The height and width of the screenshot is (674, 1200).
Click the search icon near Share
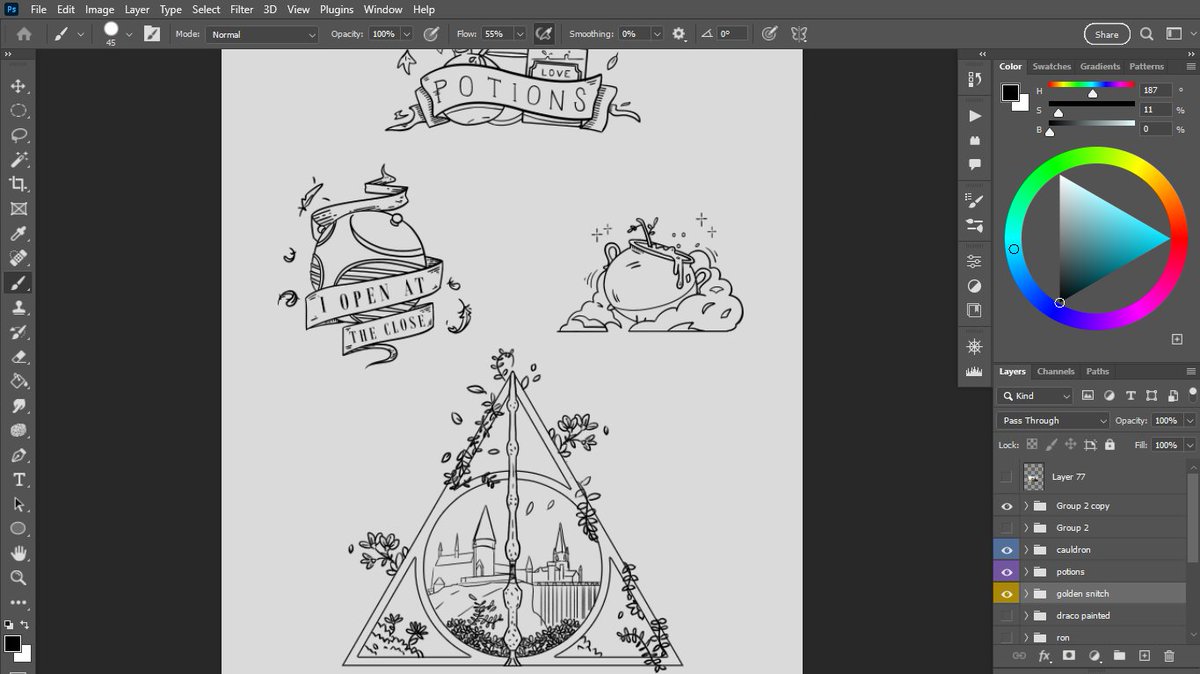pos(1147,34)
